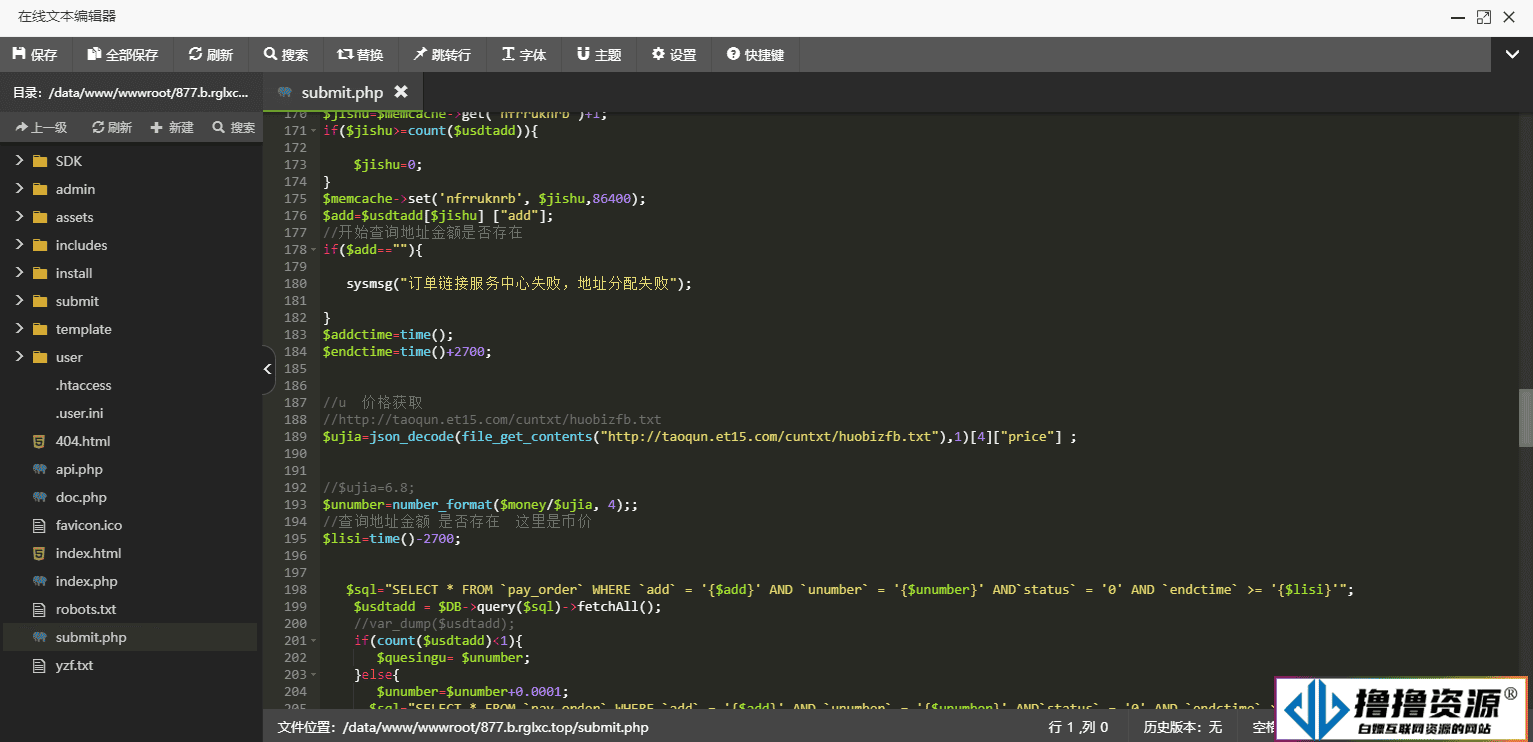Expand the user folder arrow
This screenshot has height=742, width=1533.
coord(18,357)
